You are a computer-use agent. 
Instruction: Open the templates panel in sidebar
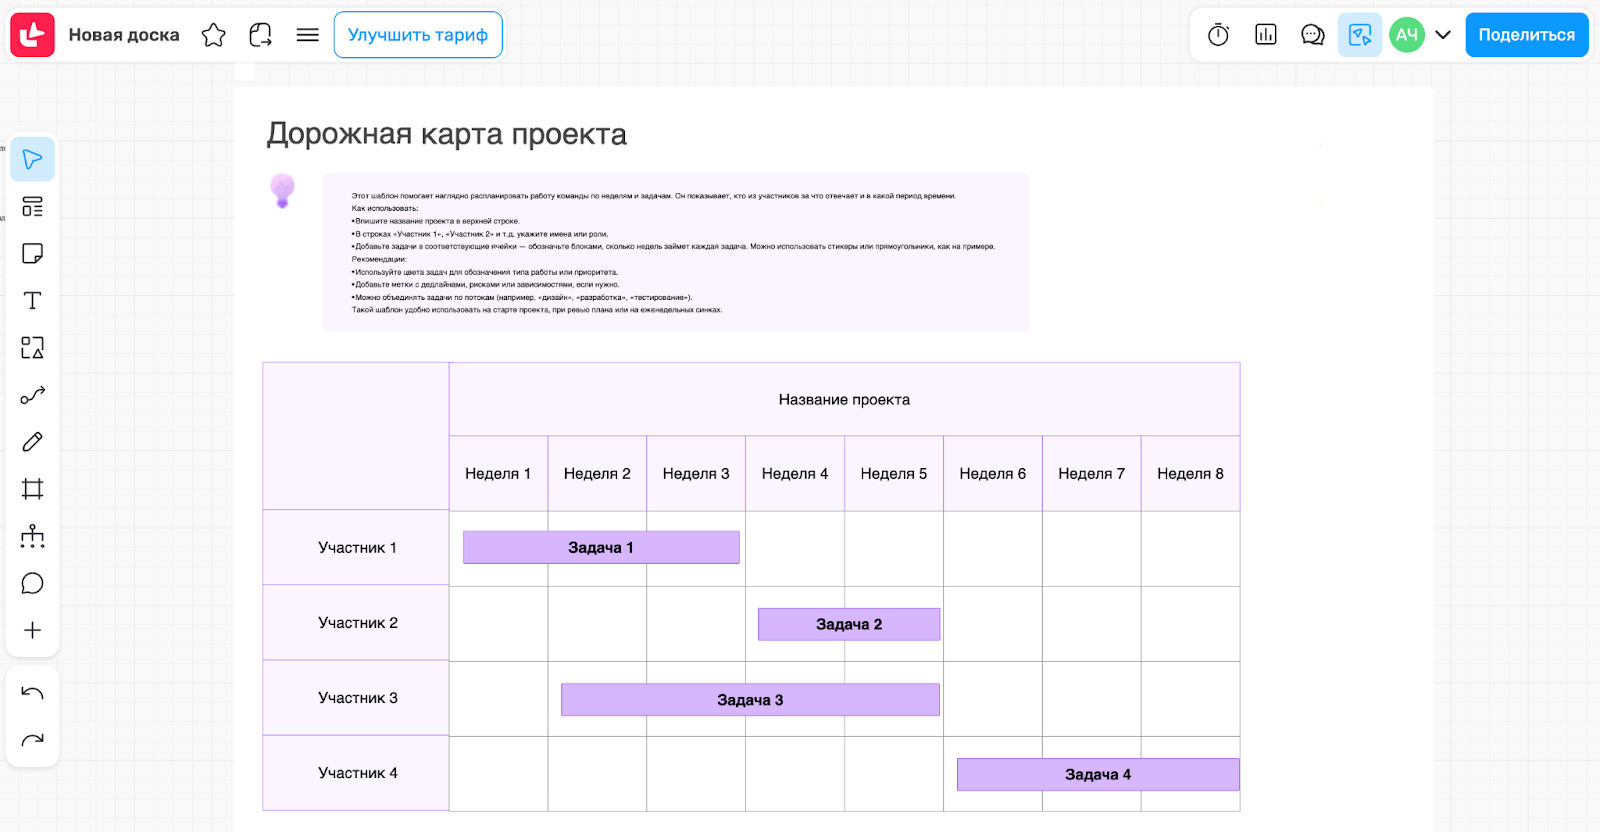[x=32, y=207]
